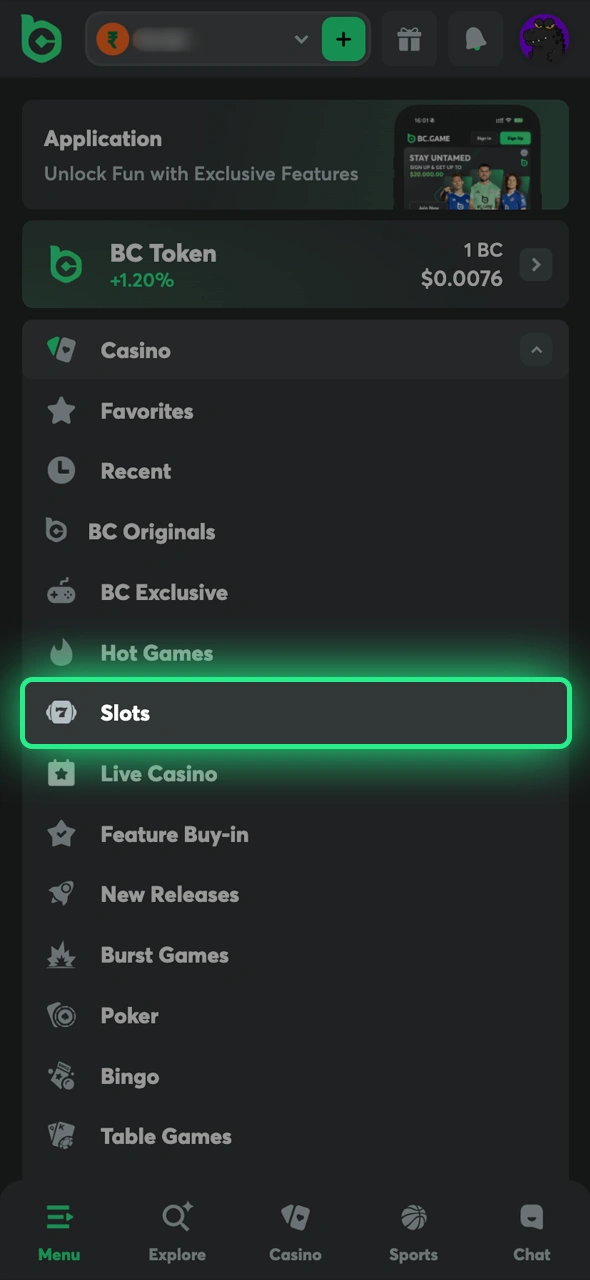Select the BC.Game logo icon

pos(41,39)
